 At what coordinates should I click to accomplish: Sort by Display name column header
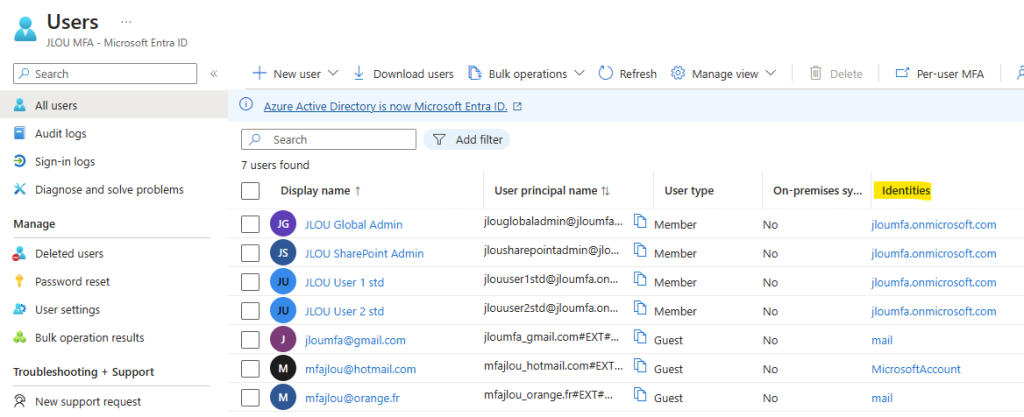point(320,191)
